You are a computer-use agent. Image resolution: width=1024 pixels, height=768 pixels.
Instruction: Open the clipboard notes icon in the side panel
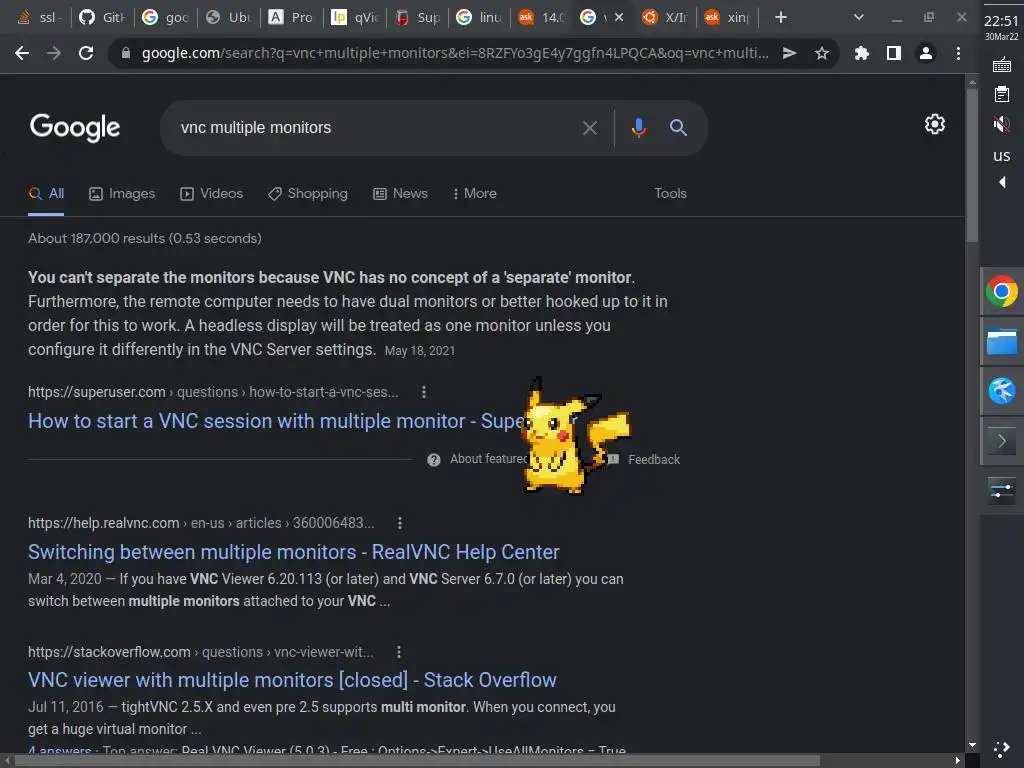click(1002, 95)
